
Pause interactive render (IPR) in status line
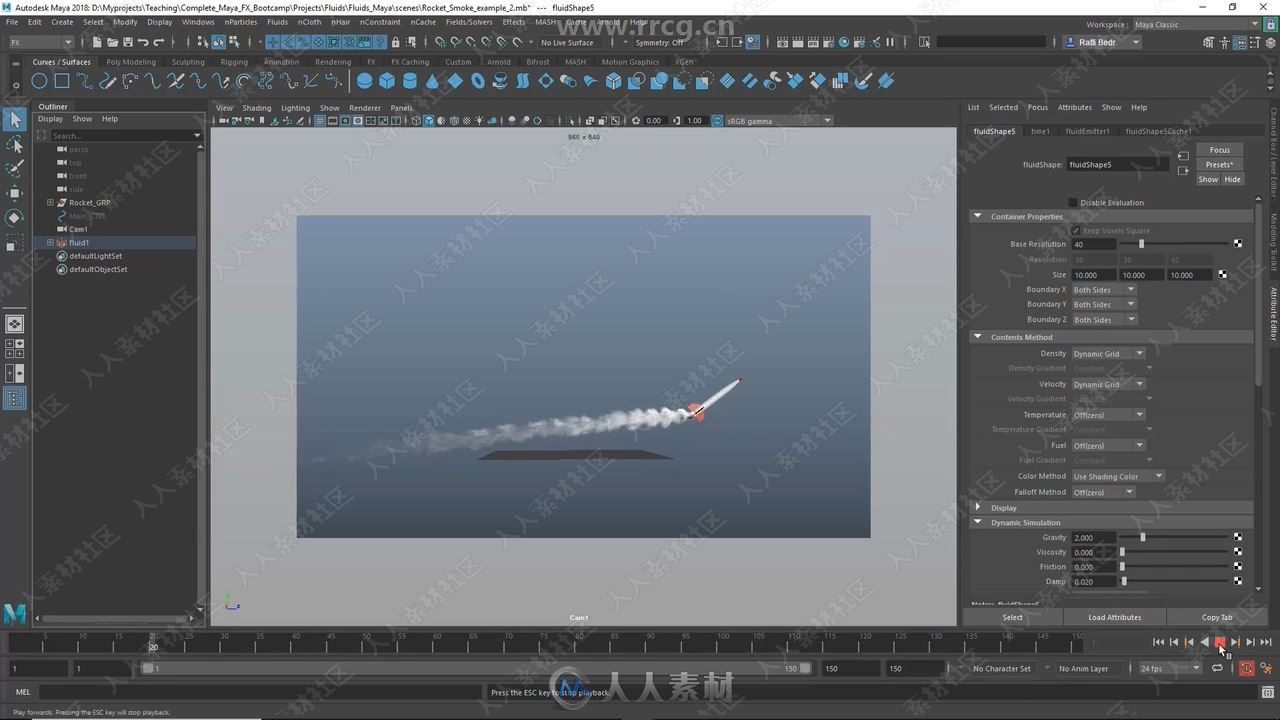click(x=889, y=42)
